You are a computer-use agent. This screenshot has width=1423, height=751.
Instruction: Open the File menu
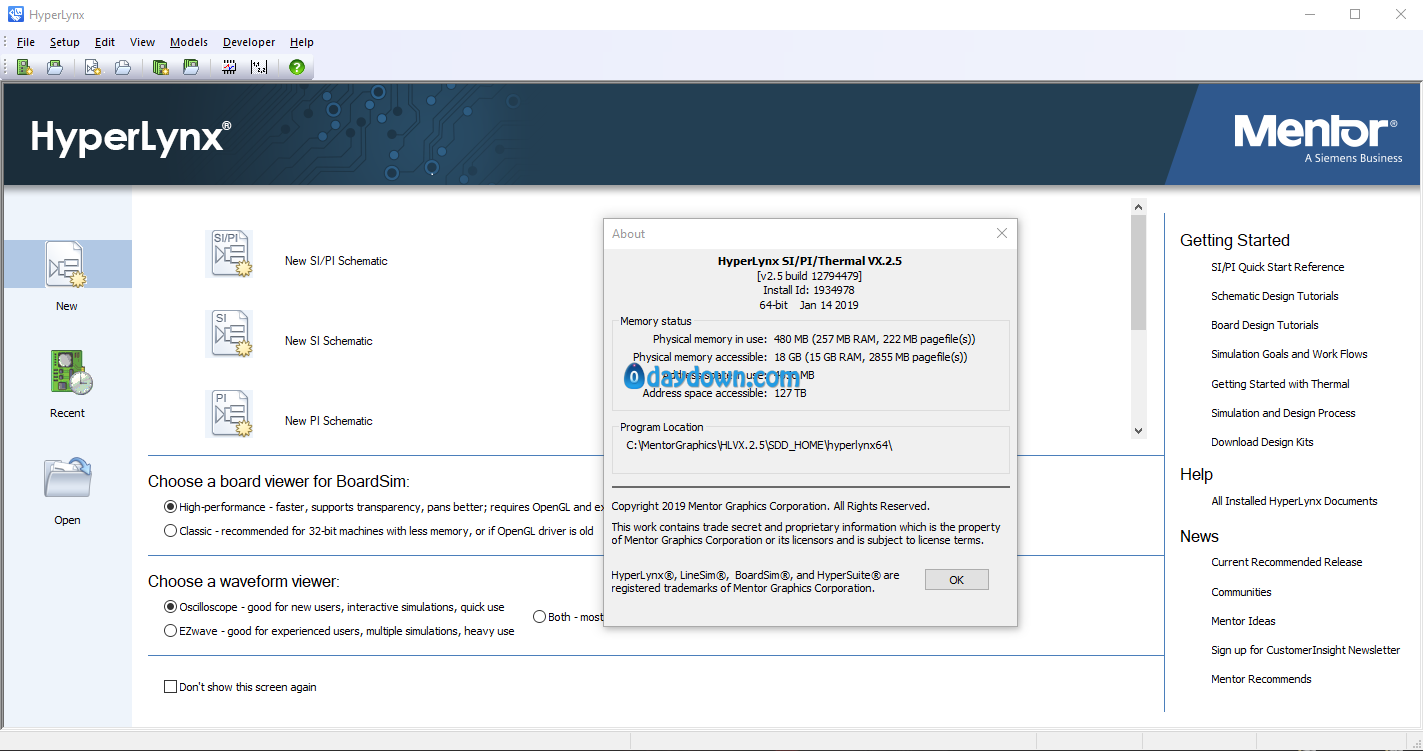pyautogui.click(x=26, y=42)
